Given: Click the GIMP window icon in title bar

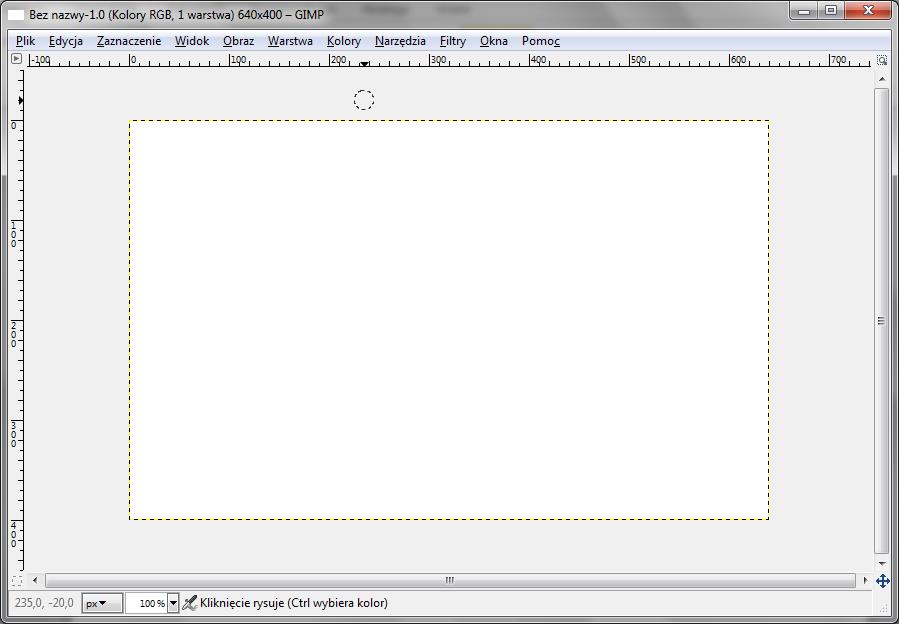Looking at the screenshot, I should click(x=16, y=15).
